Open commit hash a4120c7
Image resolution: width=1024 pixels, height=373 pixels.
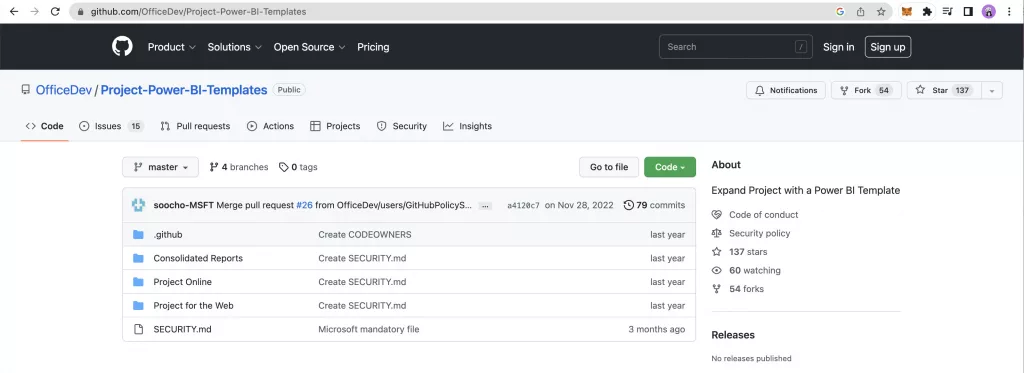click(524, 205)
